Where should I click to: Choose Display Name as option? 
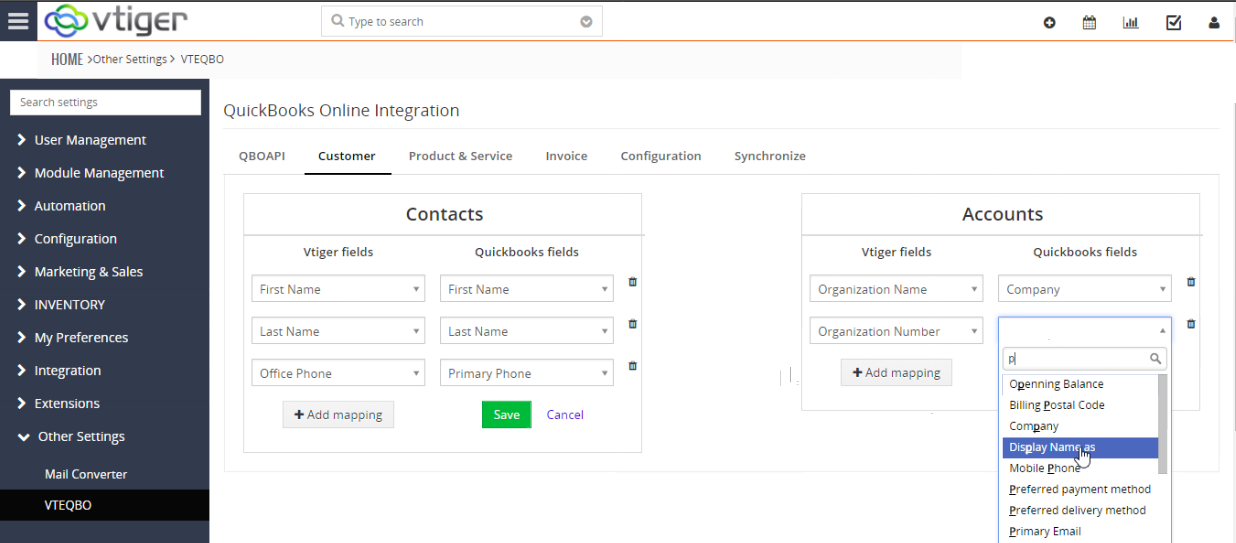[x=1080, y=447]
